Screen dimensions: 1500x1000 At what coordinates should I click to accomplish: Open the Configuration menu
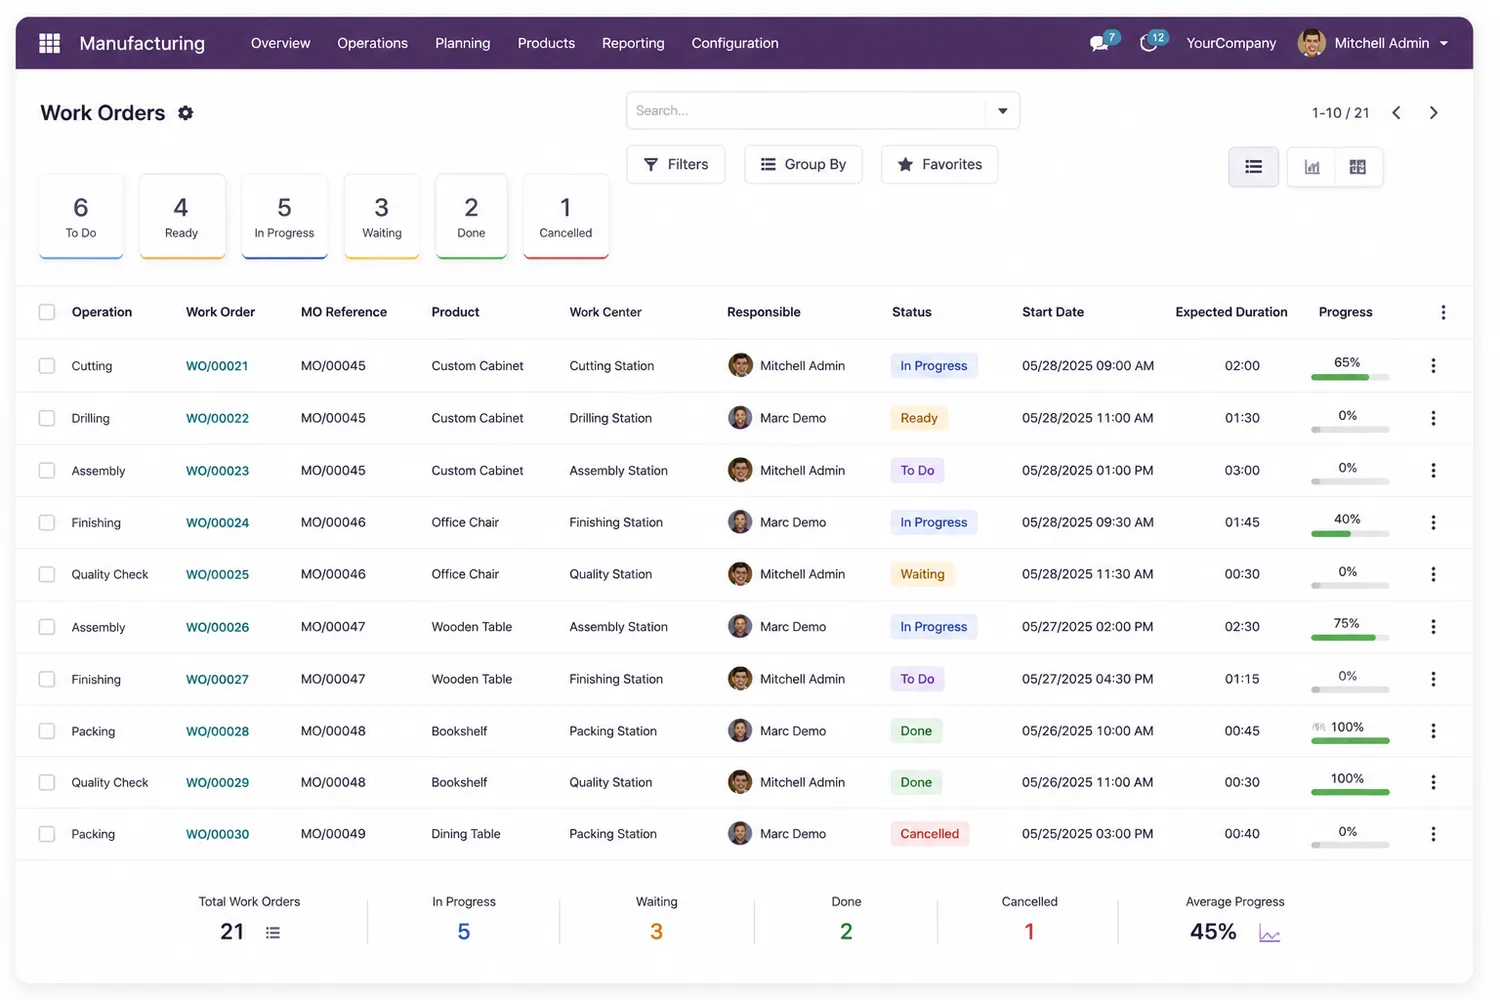pyautogui.click(x=735, y=43)
